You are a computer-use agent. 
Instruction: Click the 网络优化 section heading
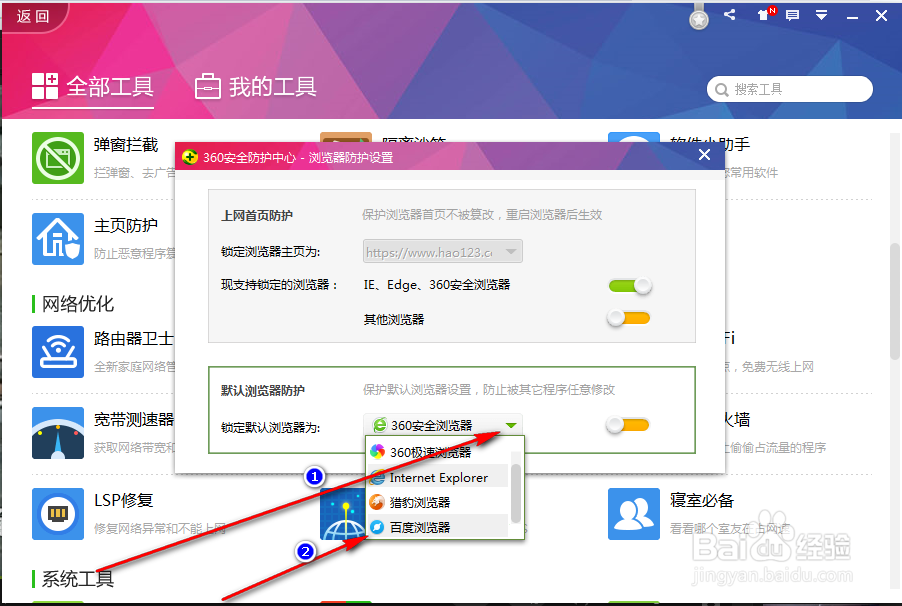click(78, 304)
